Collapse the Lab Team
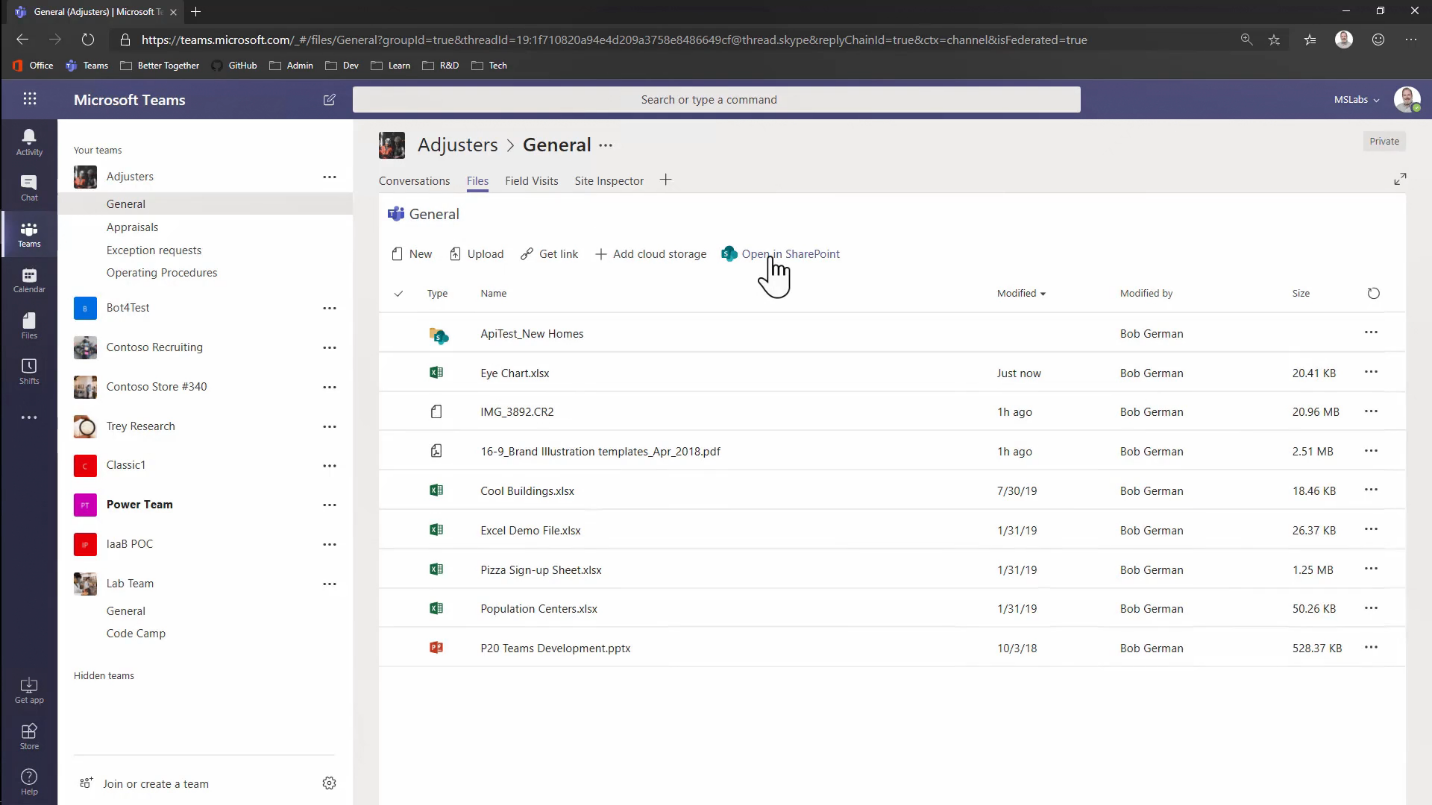1432x805 pixels. 130,583
